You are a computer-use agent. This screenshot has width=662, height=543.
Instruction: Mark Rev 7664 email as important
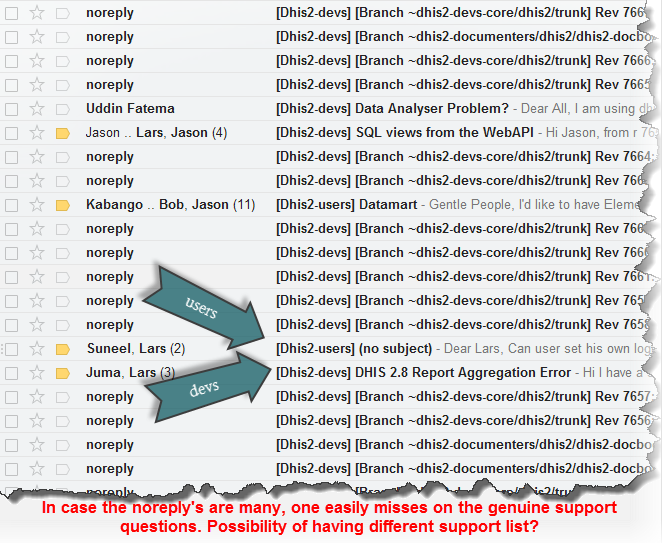62,157
